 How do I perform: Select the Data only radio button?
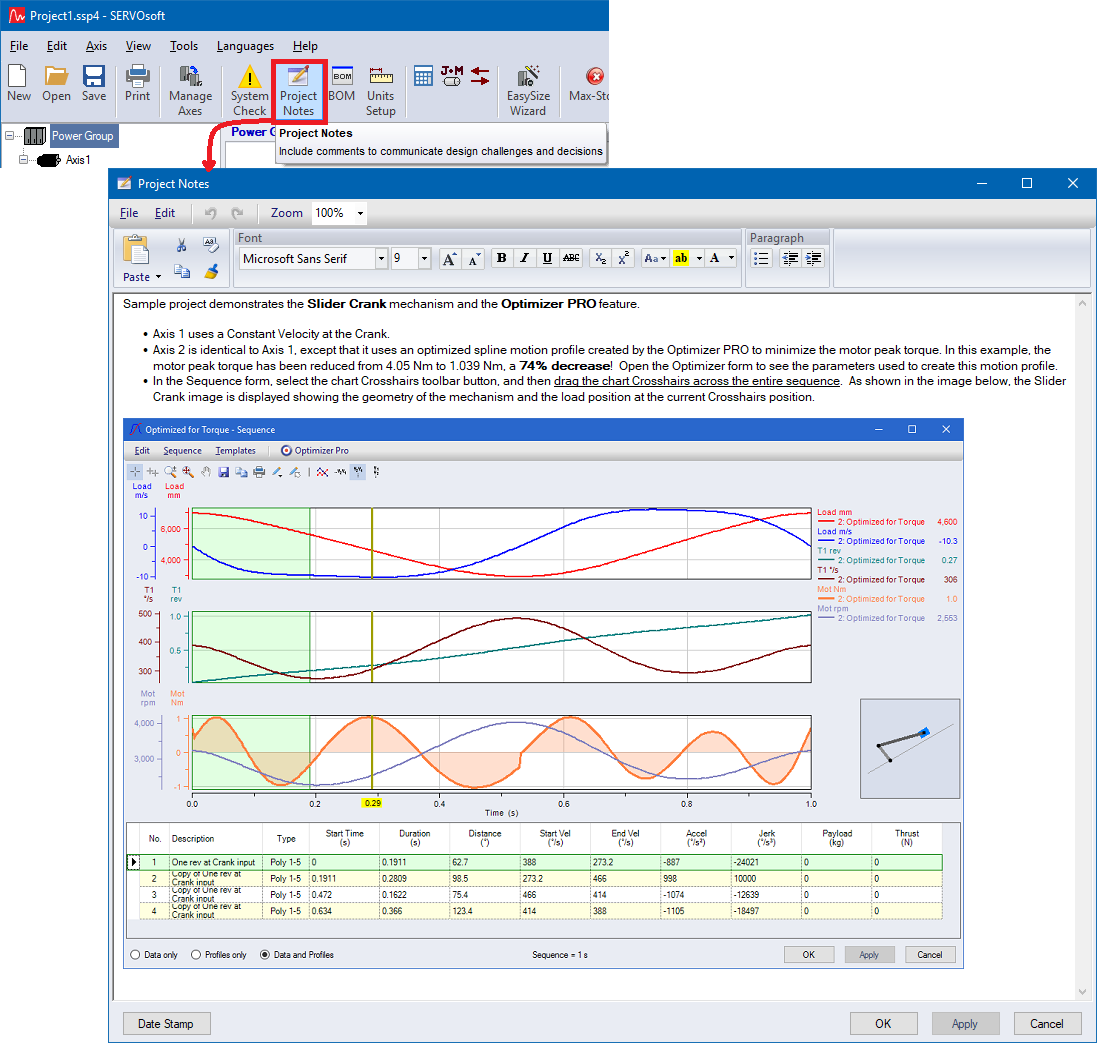click(135, 955)
